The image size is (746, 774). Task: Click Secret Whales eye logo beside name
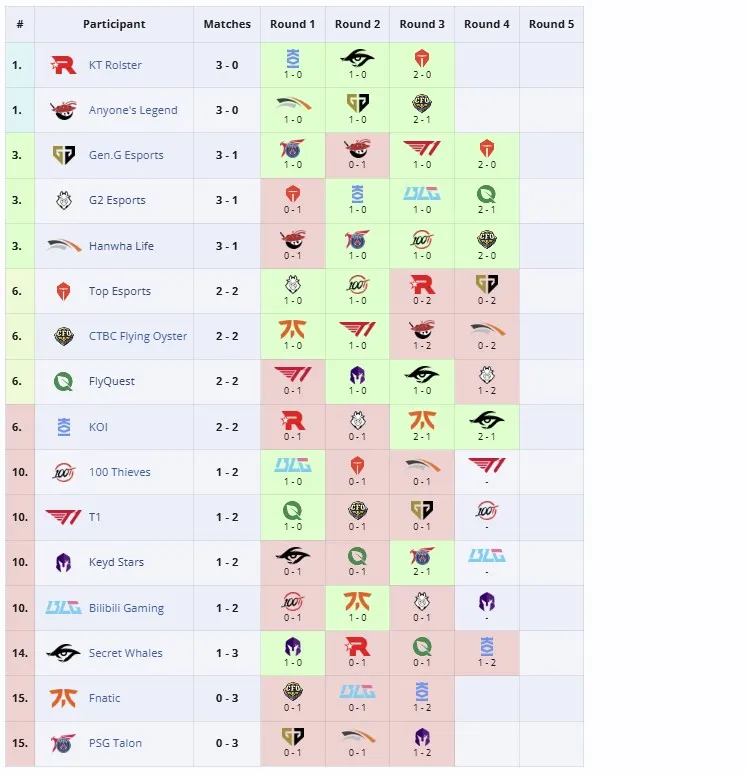pyautogui.click(x=63, y=653)
